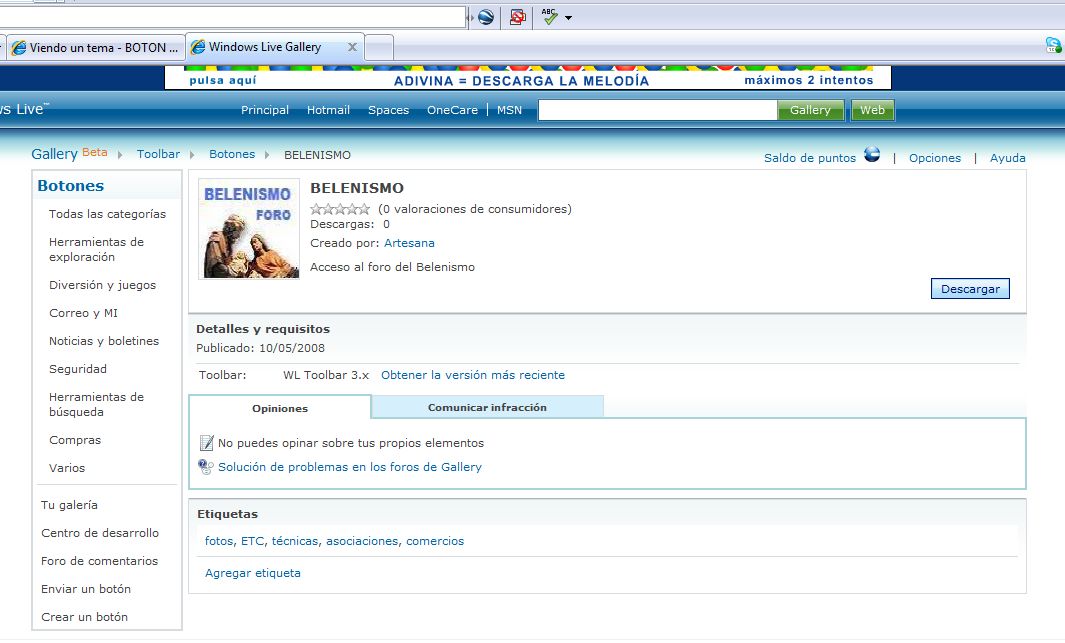Click the troubleshooting icon beside Solución de problemas
Image resolution: width=1065 pixels, height=643 pixels.
pyautogui.click(x=206, y=467)
